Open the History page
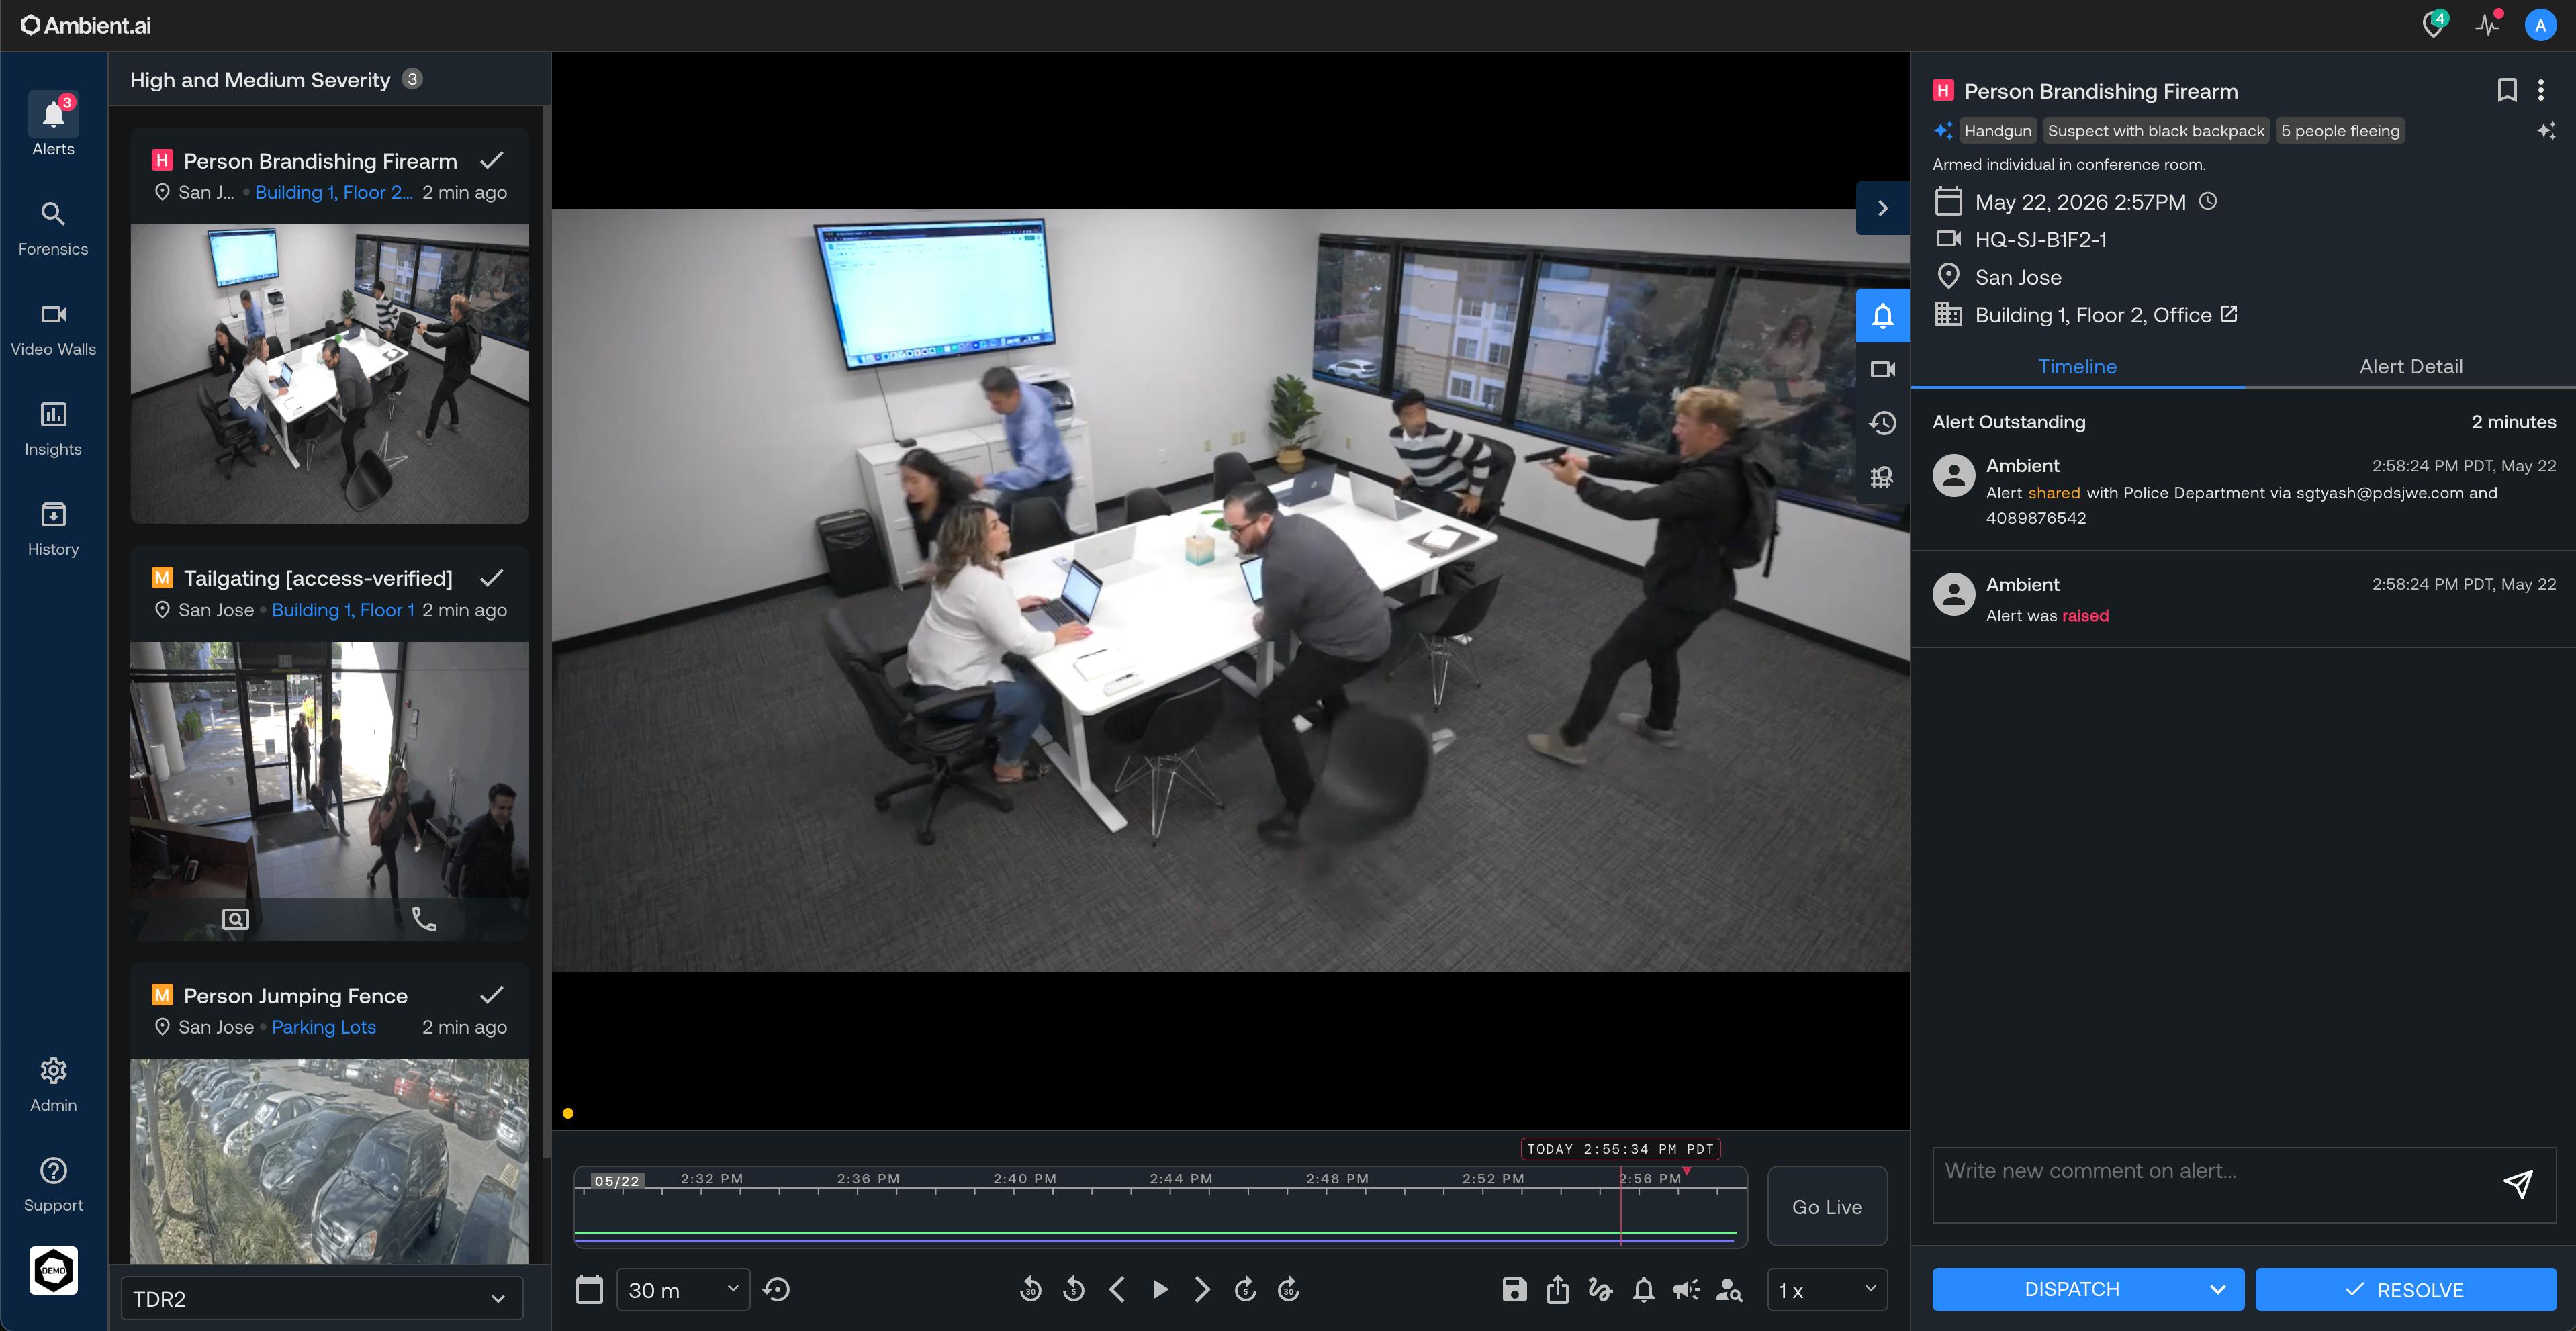The width and height of the screenshot is (2576, 1331). [x=53, y=529]
